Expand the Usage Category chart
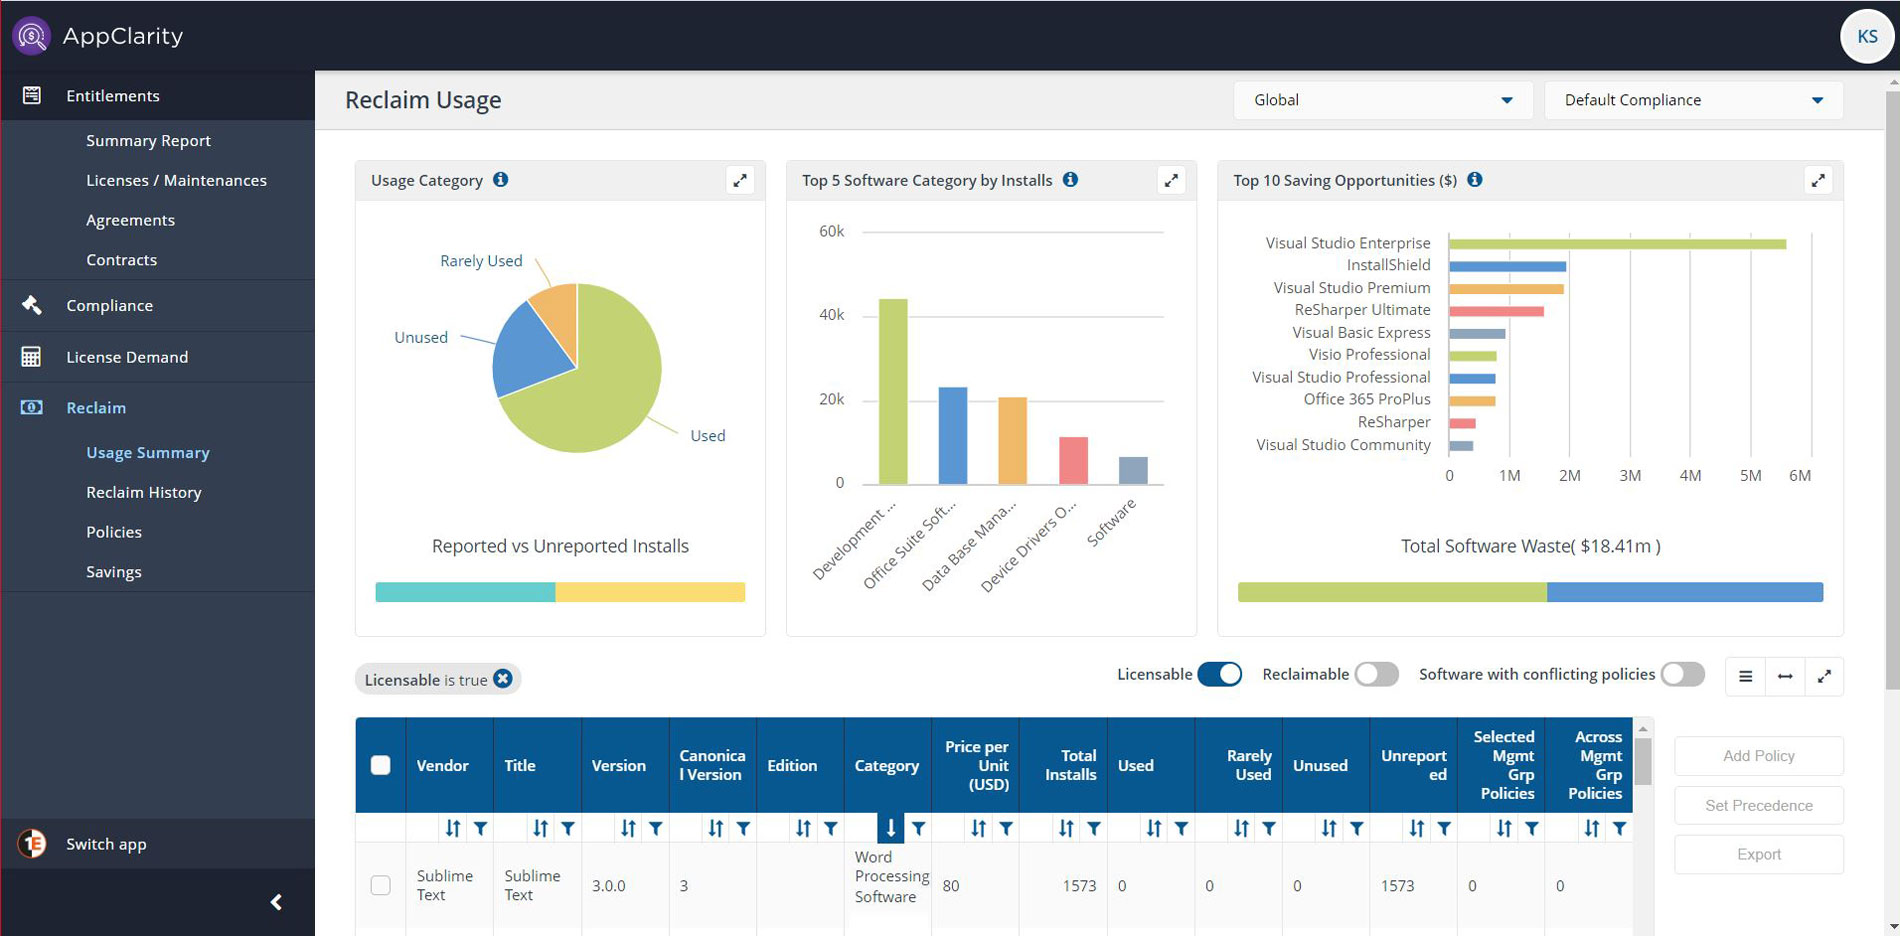Screen dimensions: 1900x936 coord(739,180)
